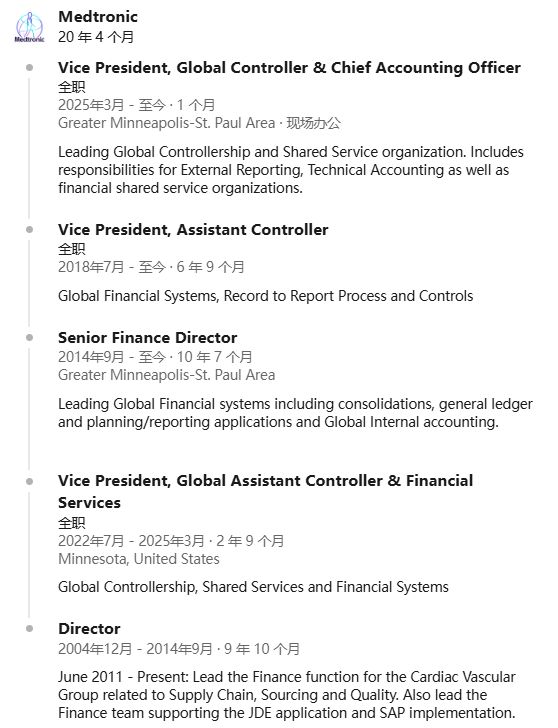
Task: Click the 现场办公 Greater Minneapolis-St. Paul location line
Action: [x=200, y=123]
